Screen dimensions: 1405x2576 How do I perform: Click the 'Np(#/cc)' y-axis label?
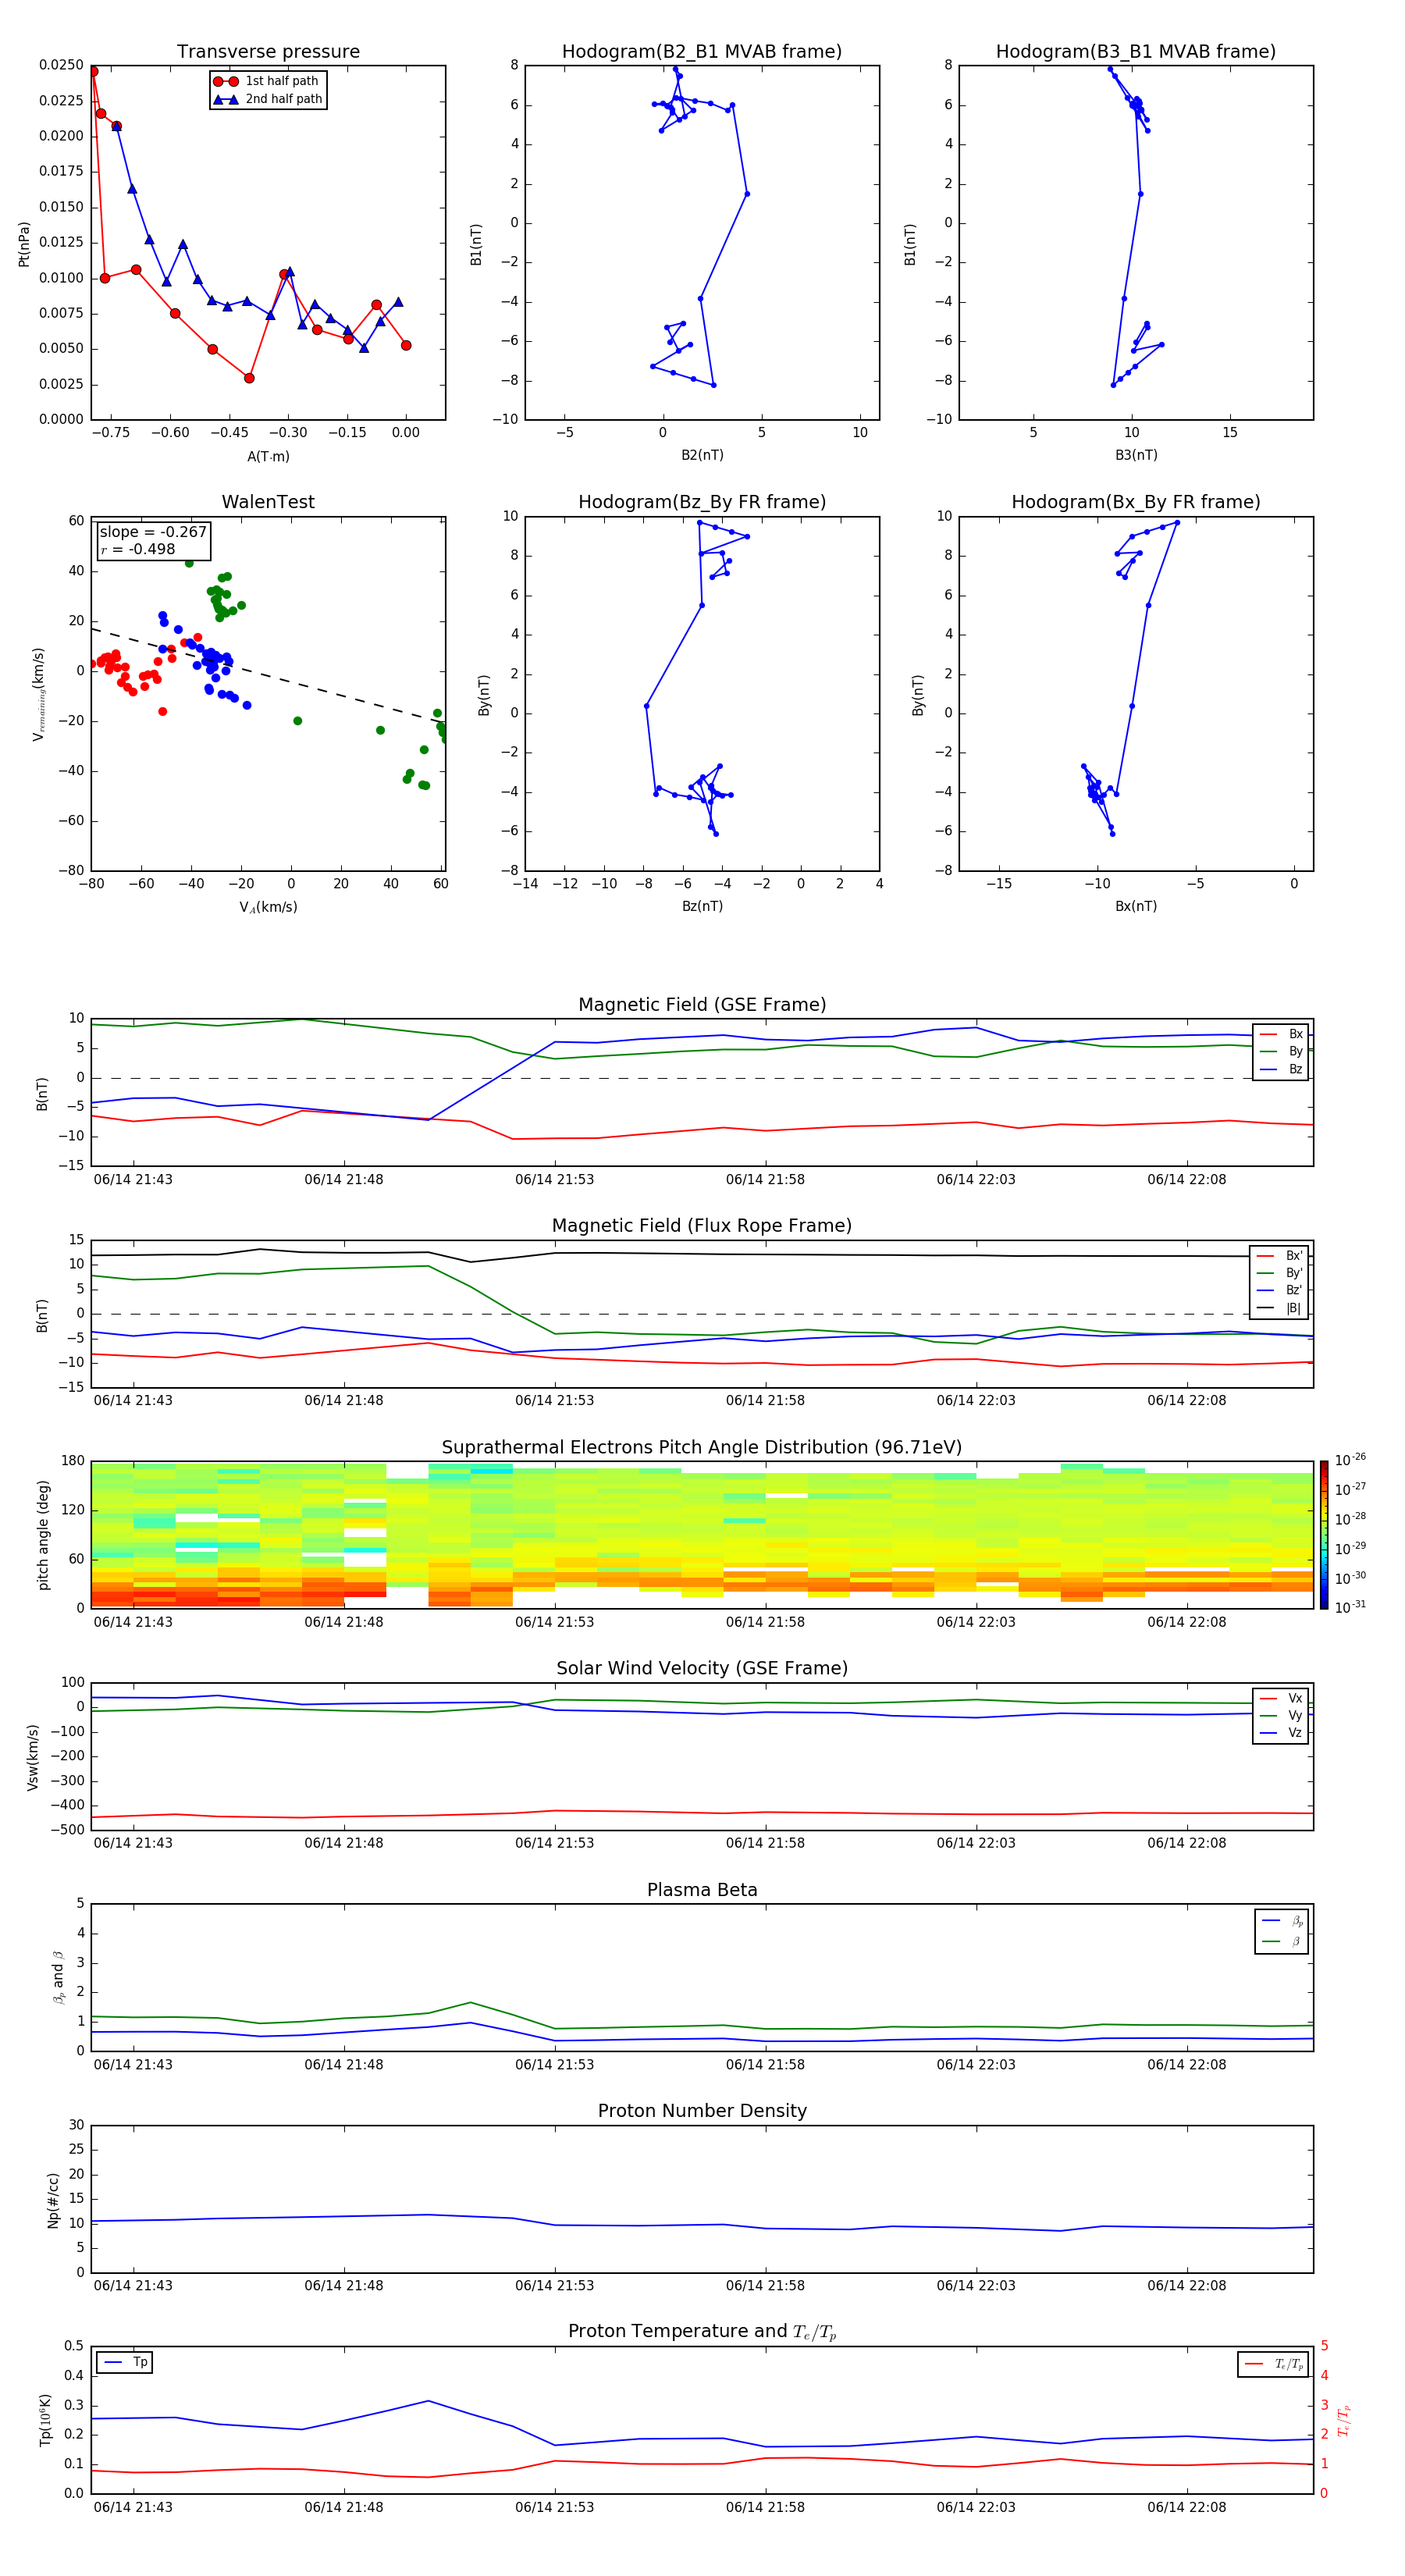click(53, 2200)
